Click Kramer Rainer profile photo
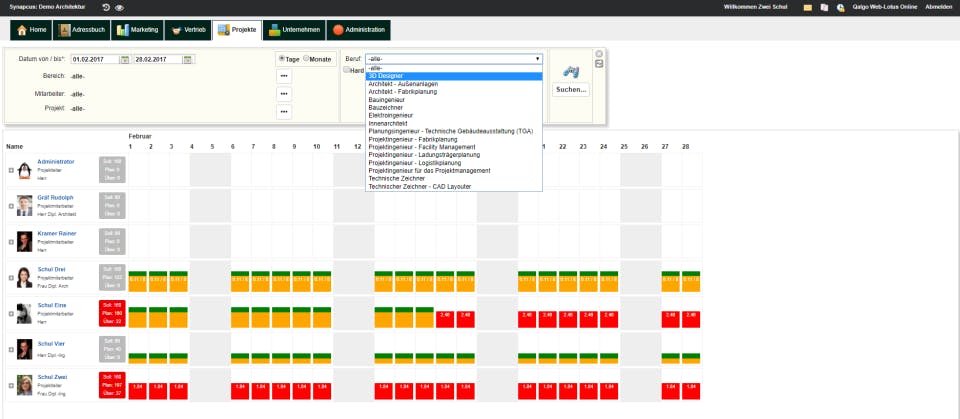The image size is (960, 419). (24, 241)
